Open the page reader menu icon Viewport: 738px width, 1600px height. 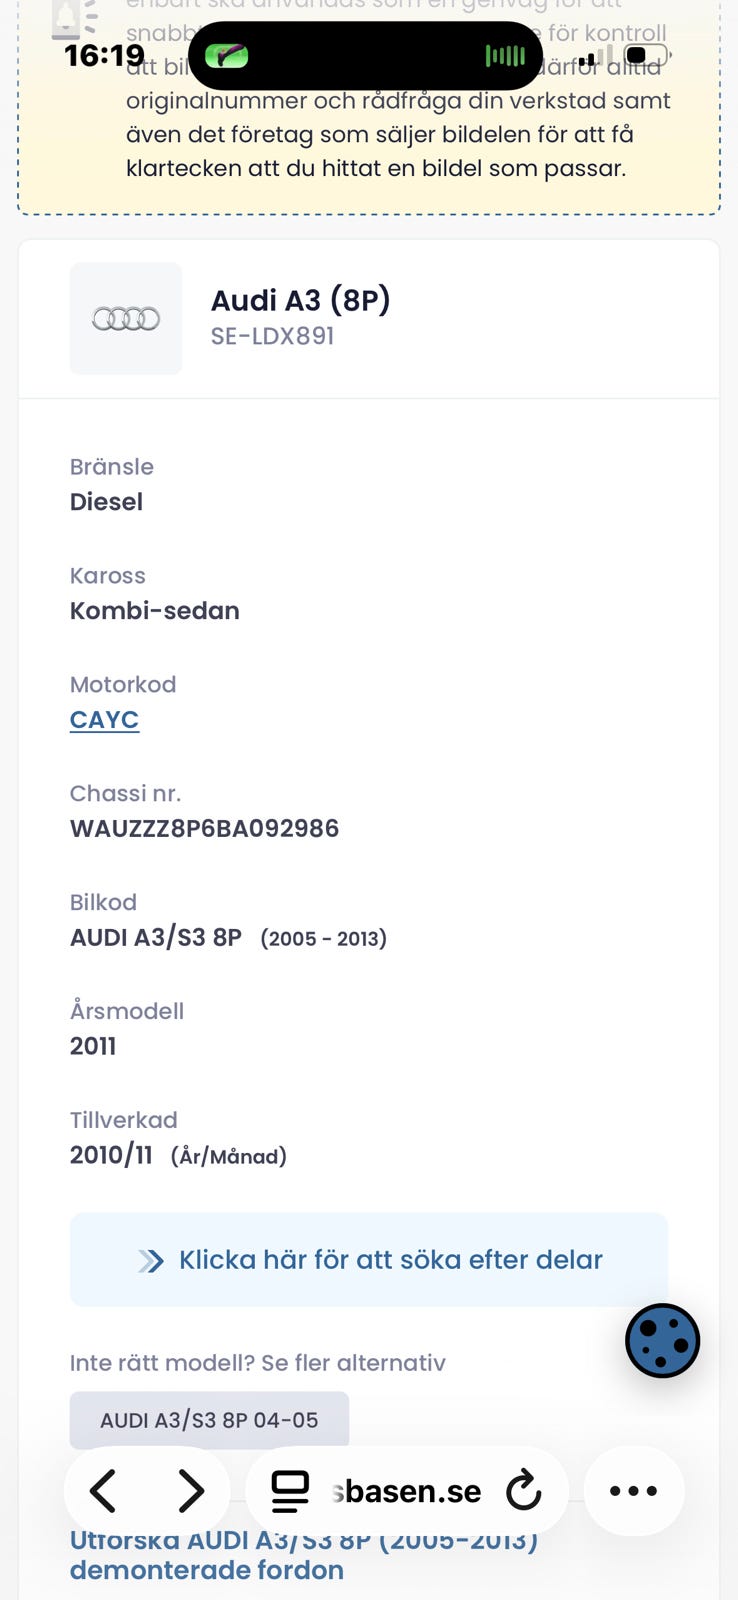coord(290,1492)
